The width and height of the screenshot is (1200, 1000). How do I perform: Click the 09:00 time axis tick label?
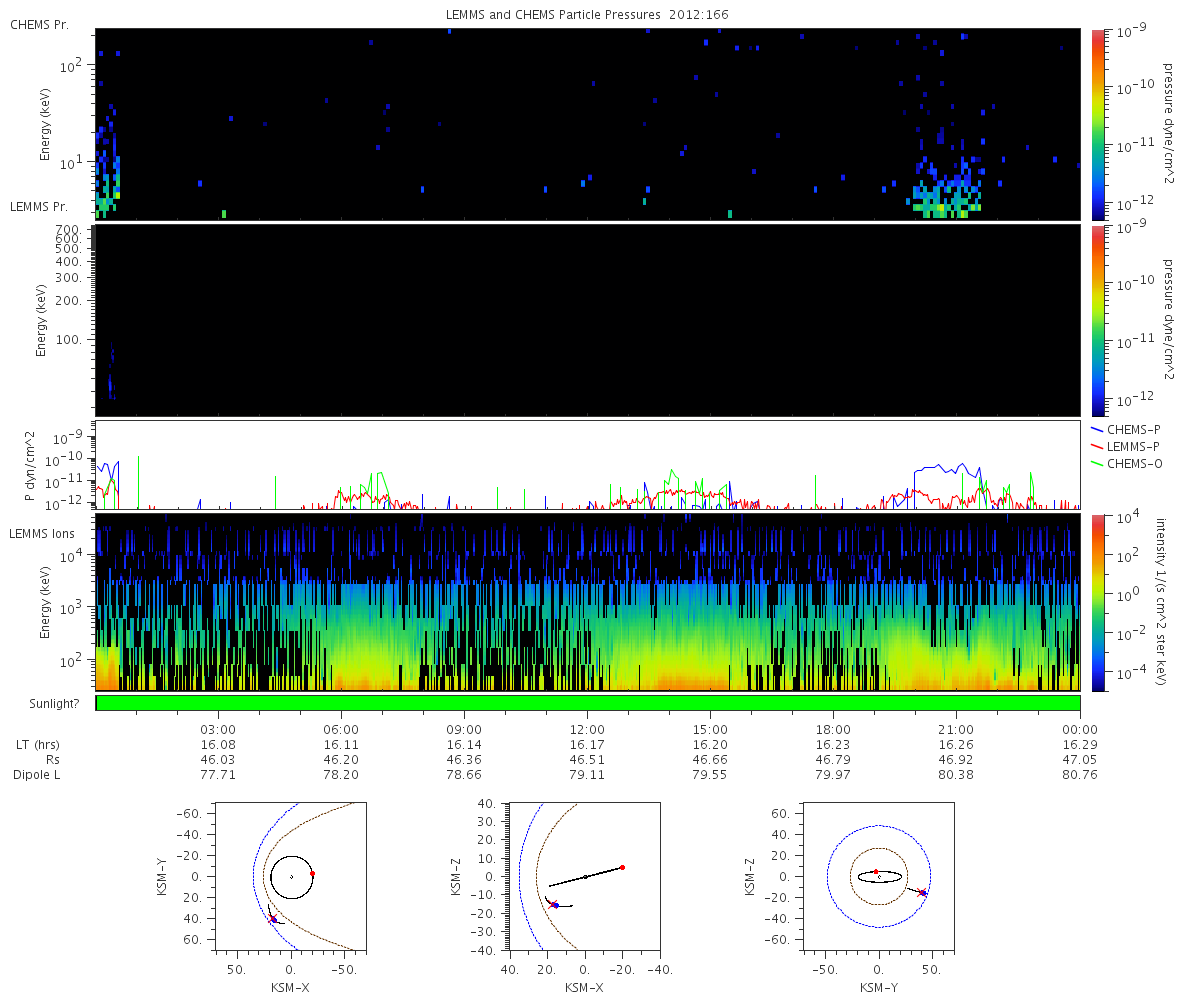click(464, 729)
